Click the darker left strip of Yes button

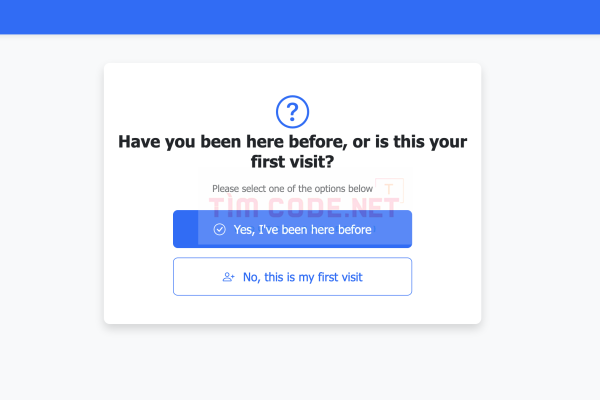click(186, 228)
